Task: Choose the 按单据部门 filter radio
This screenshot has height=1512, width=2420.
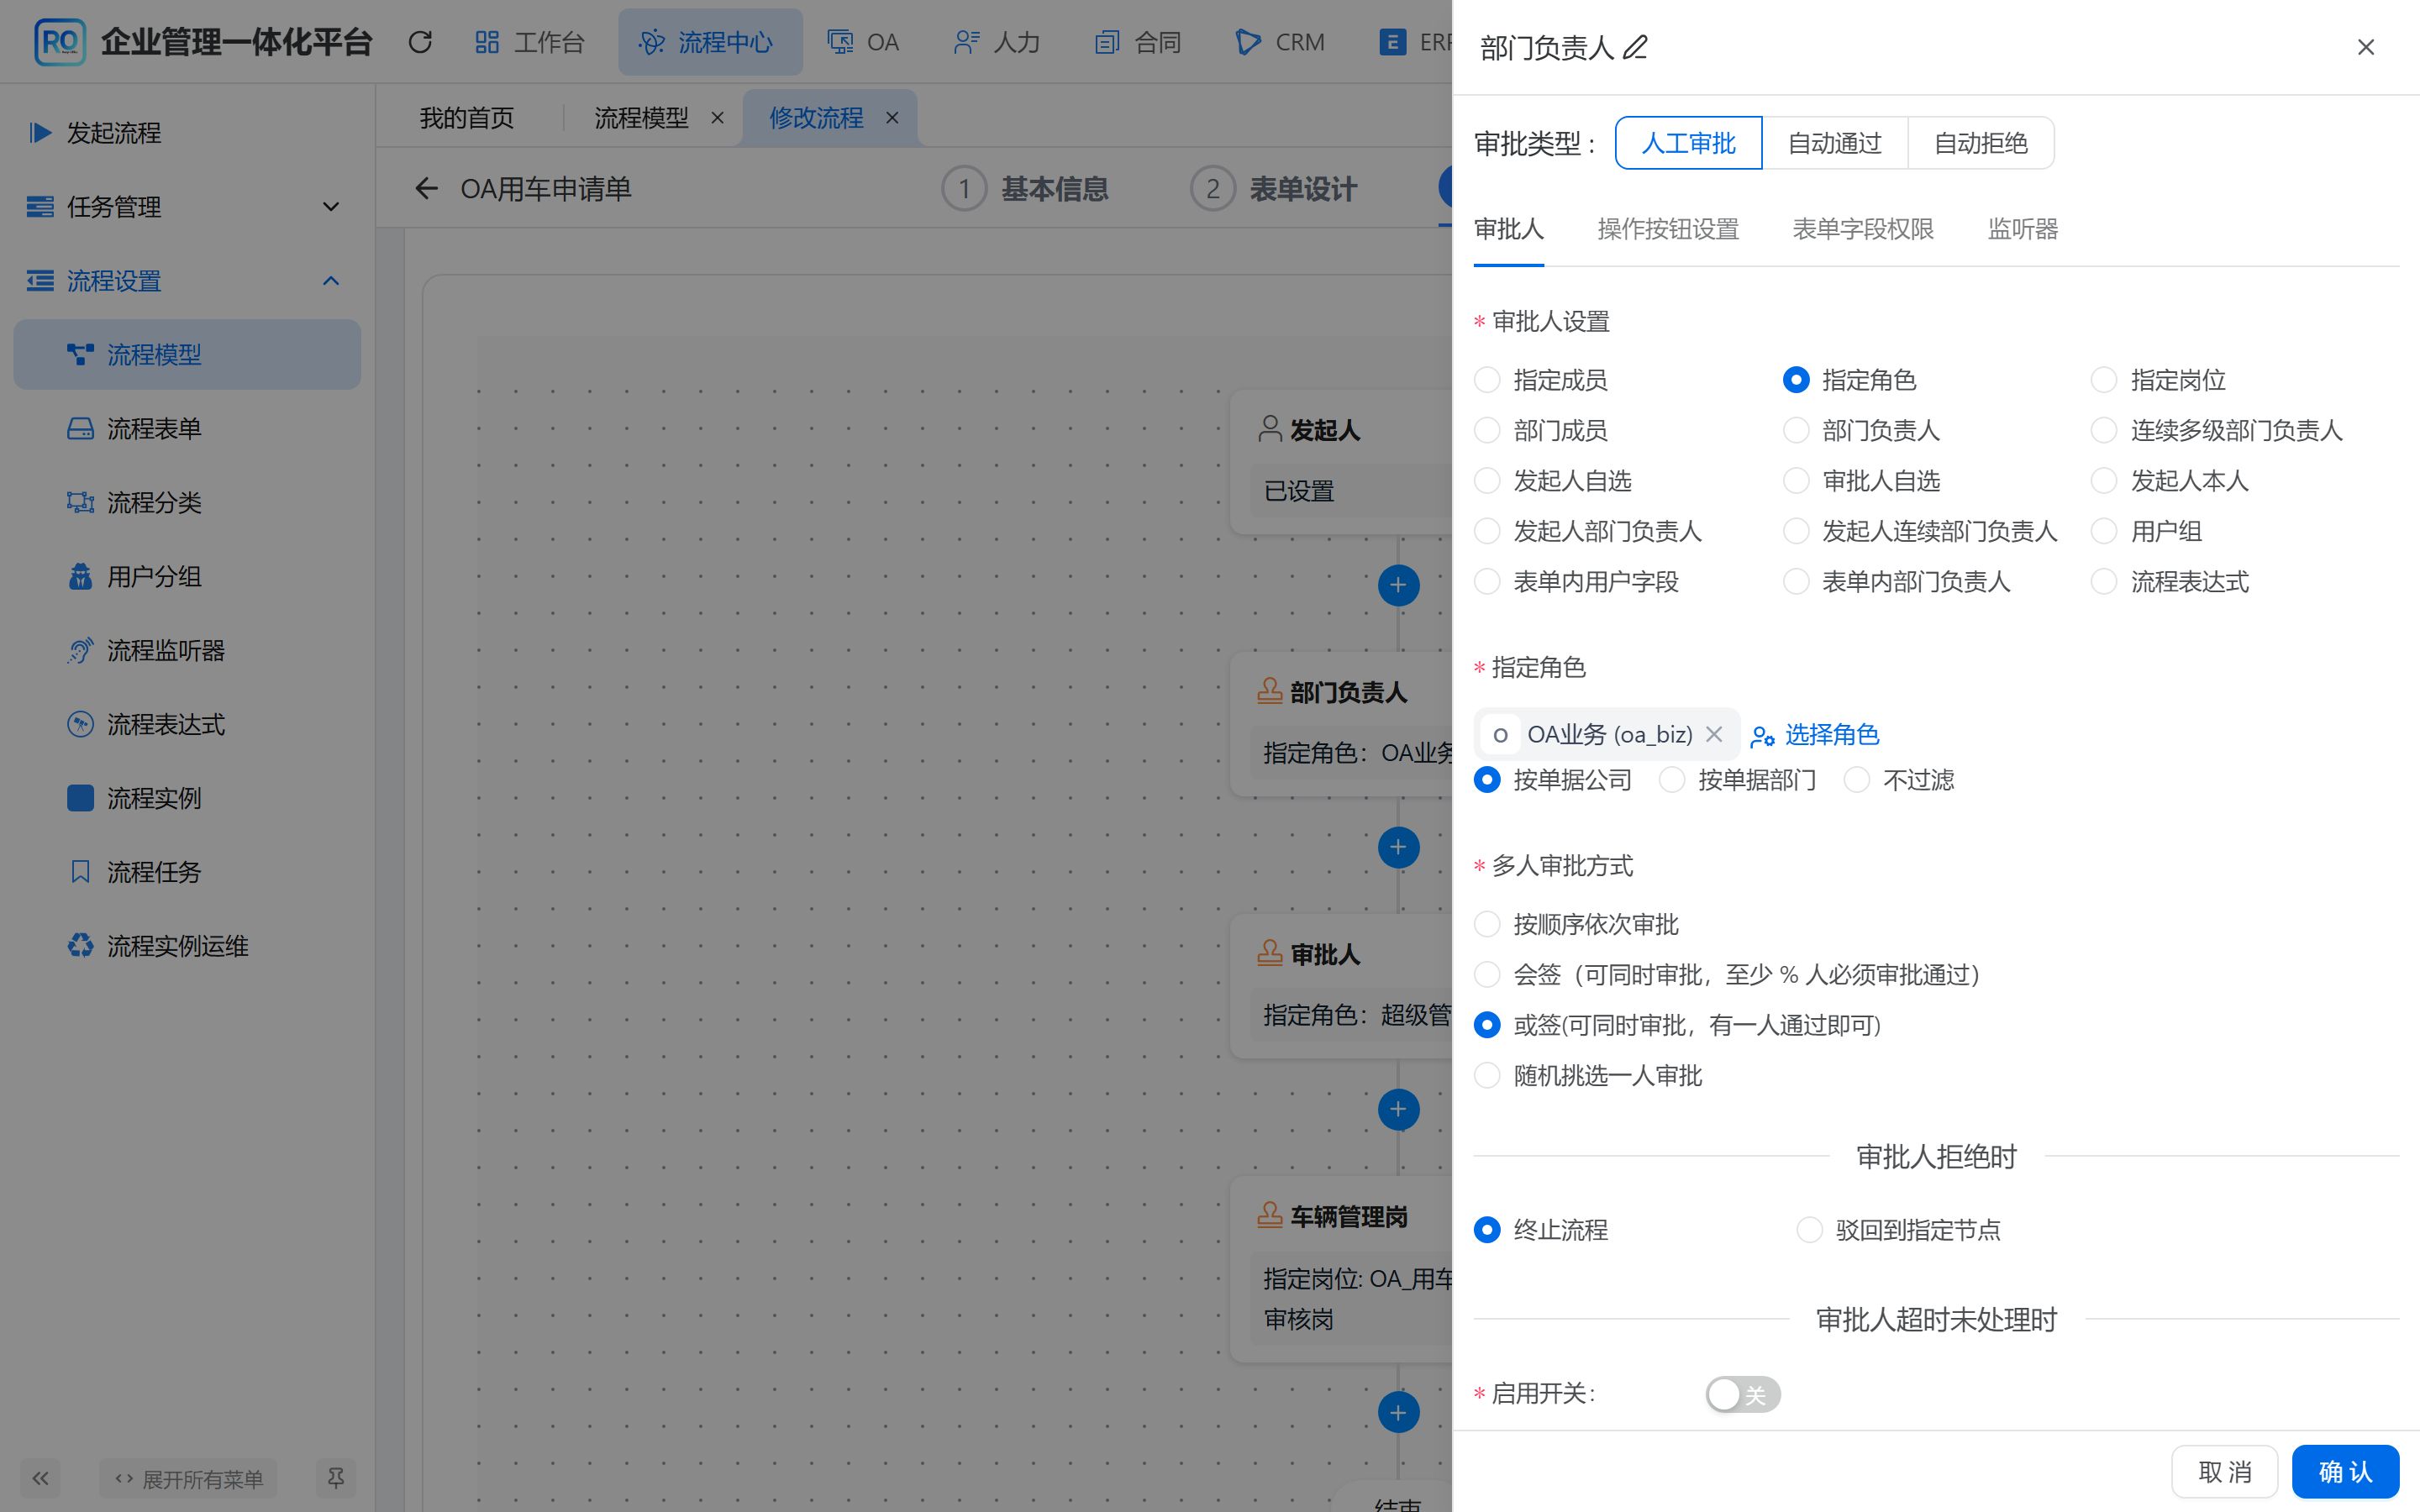Action: click(x=1672, y=780)
